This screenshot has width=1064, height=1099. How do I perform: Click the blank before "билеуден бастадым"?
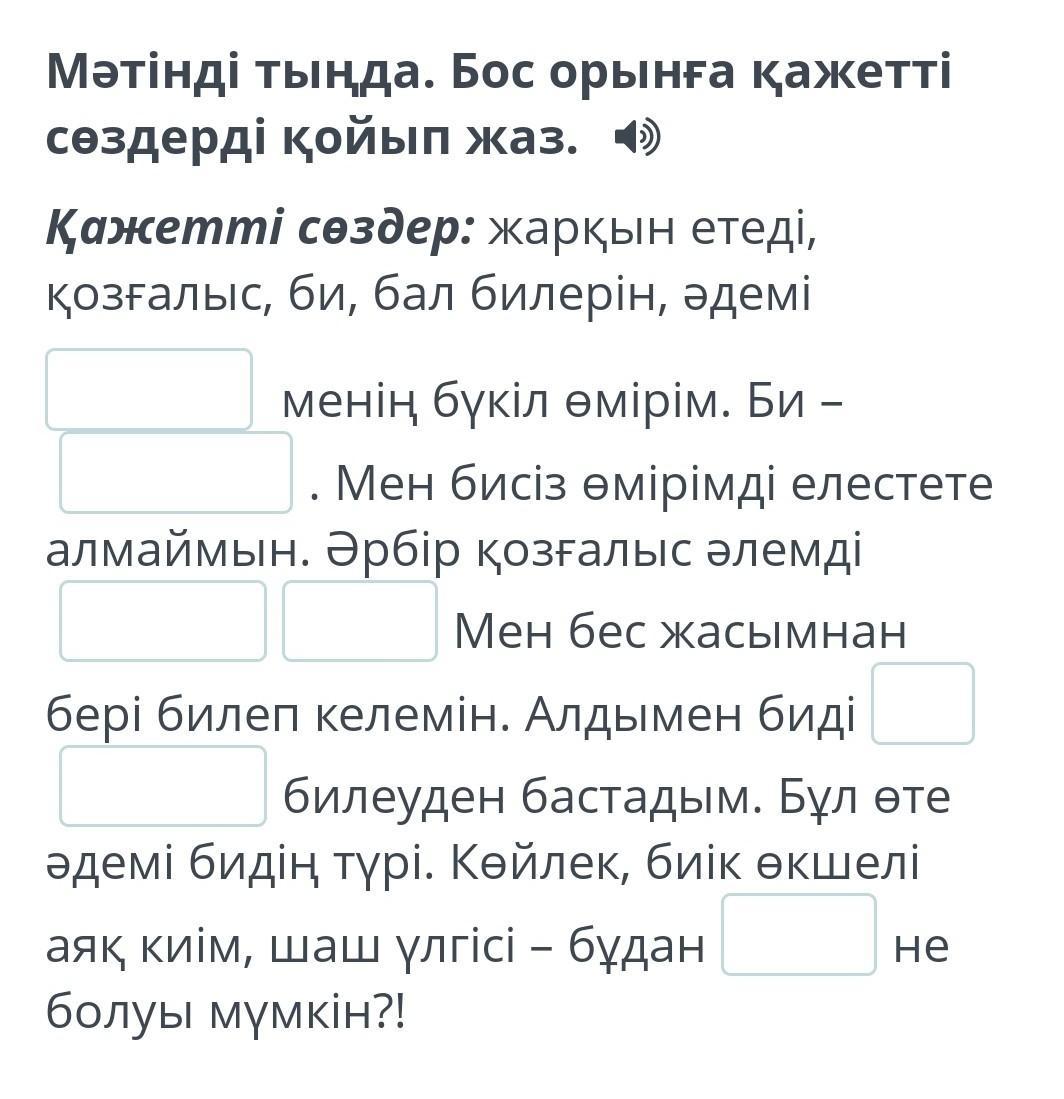[162, 786]
